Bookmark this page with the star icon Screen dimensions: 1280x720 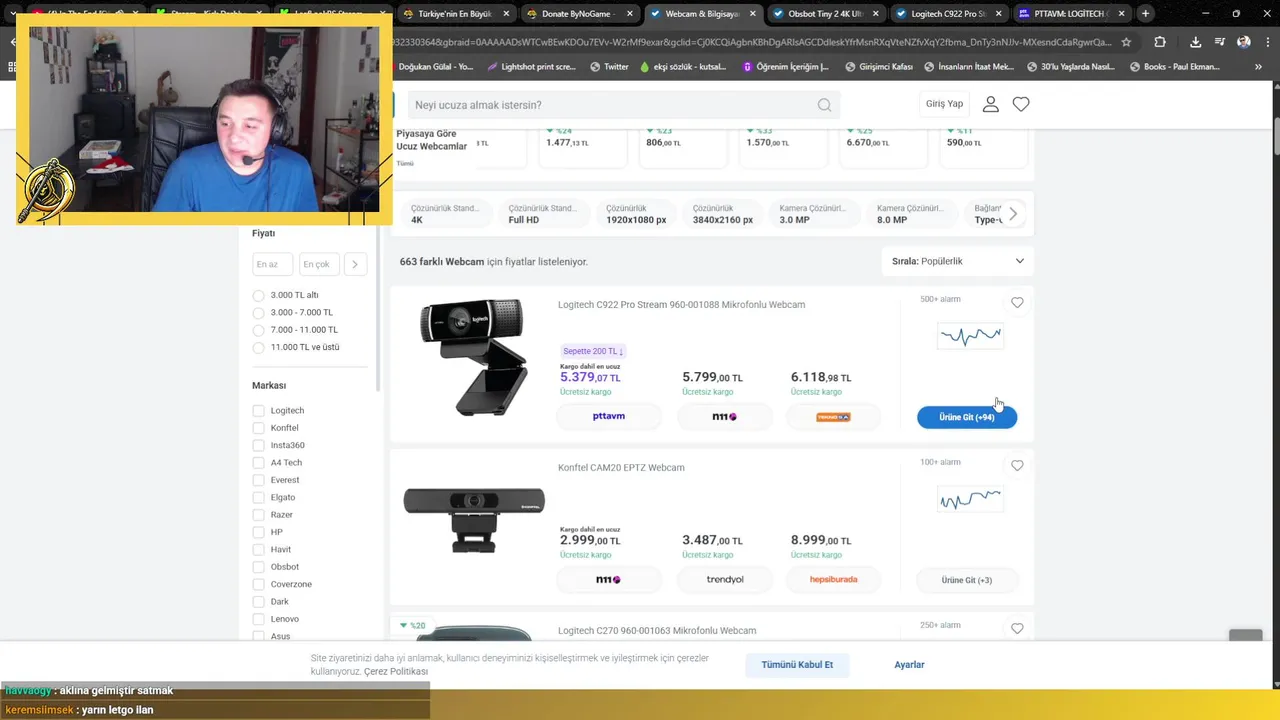pos(1126,42)
